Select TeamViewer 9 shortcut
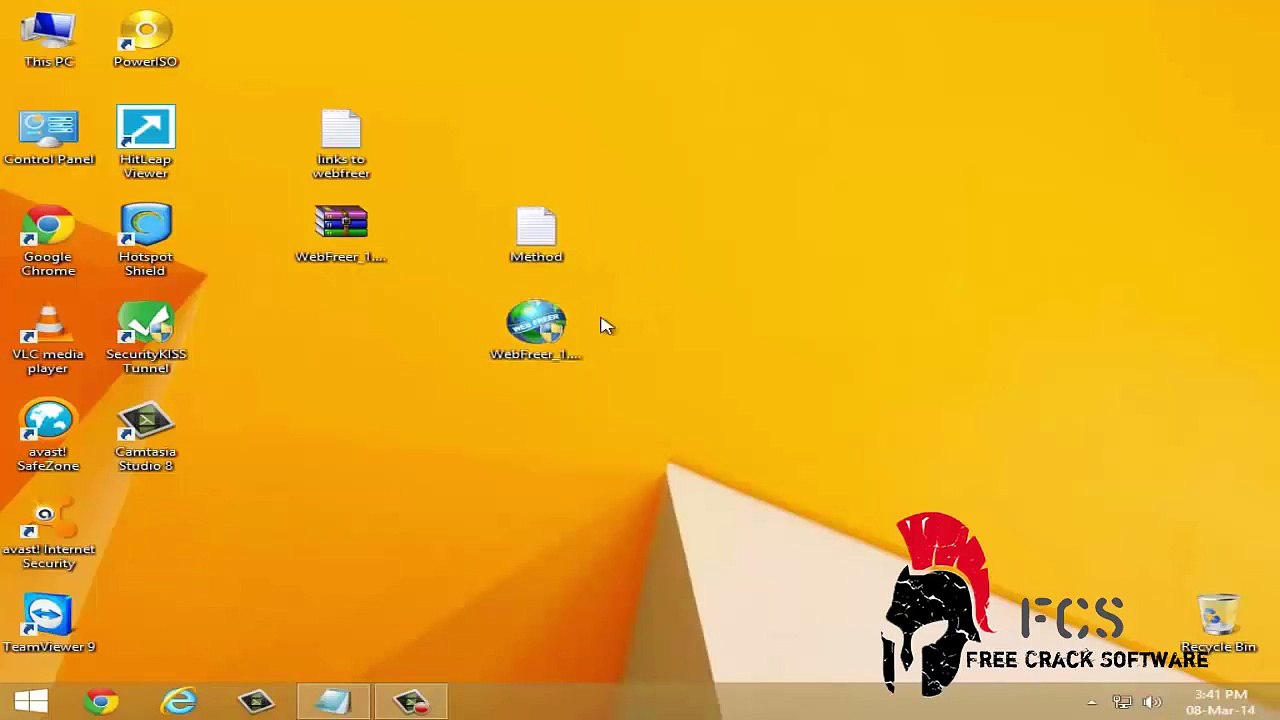 (48, 624)
